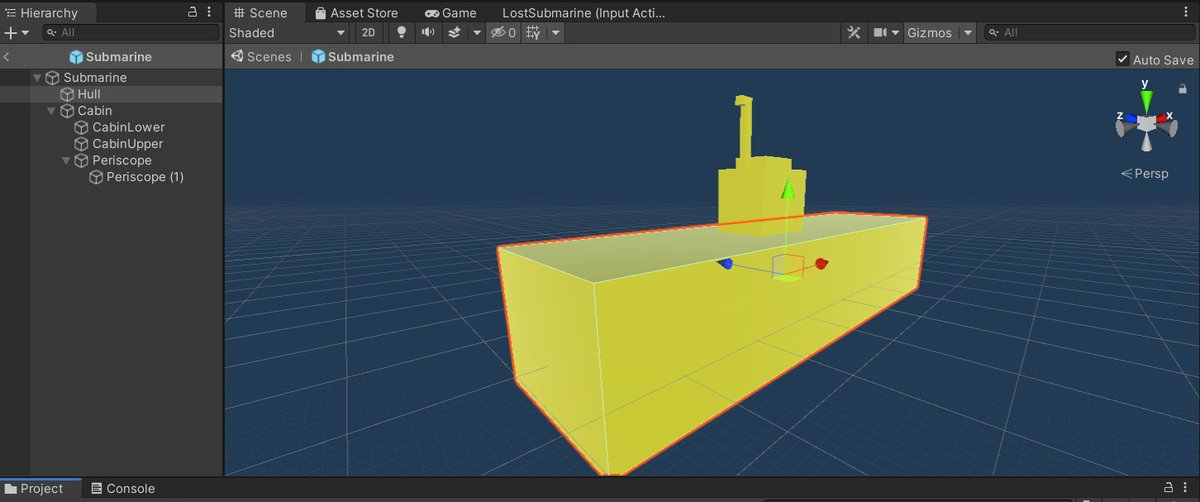
Task: Open the scene camera settings icon
Action: (x=880, y=33)
